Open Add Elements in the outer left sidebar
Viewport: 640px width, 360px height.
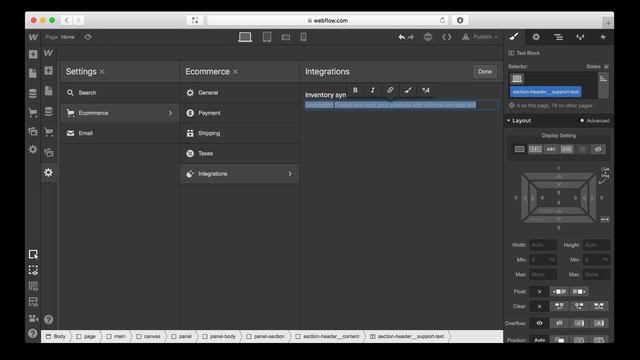(33, 54)
